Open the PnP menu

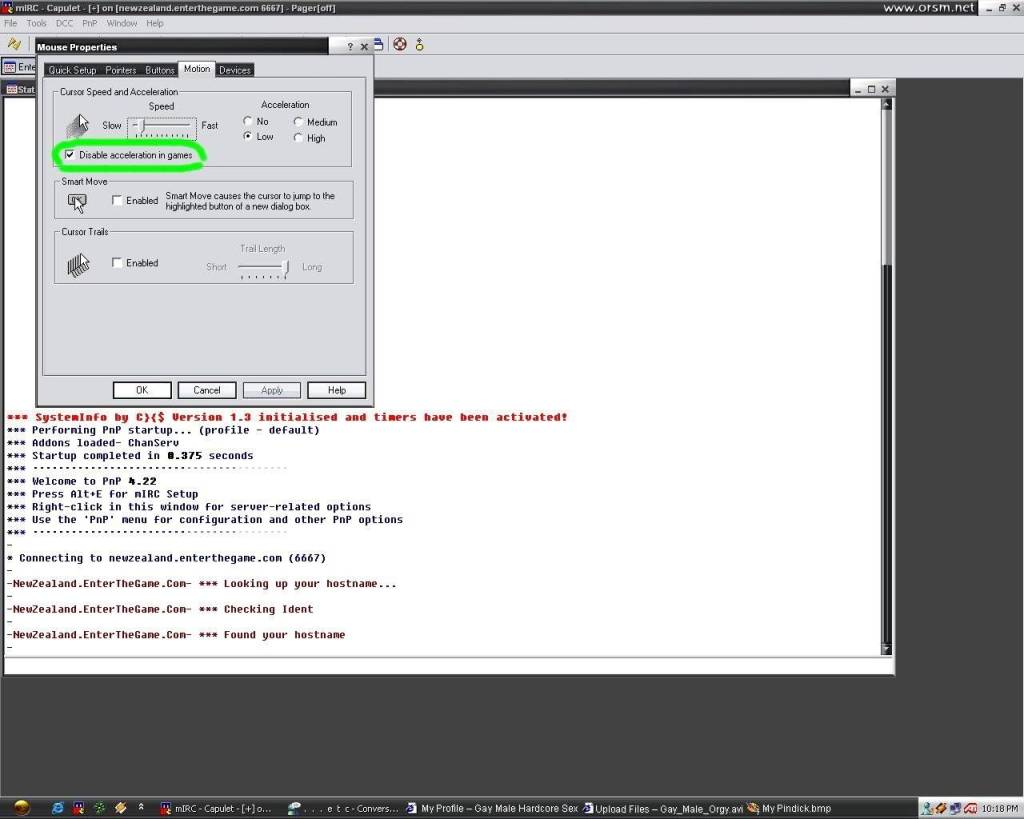pos(89,24)
